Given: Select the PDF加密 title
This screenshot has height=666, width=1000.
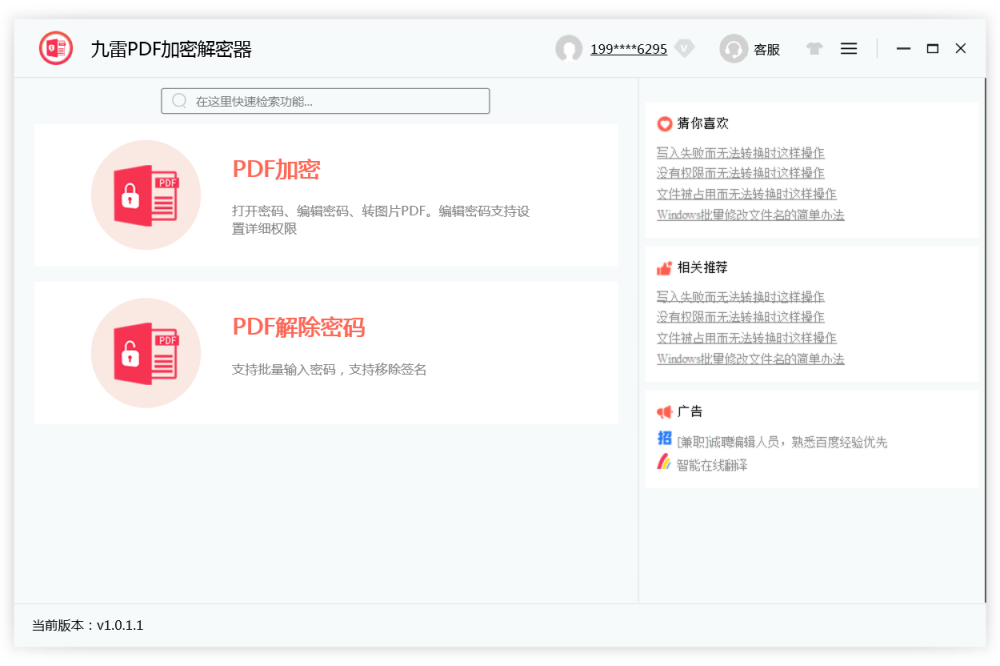Looking at the screenshot, I should [x=276, y=170].
